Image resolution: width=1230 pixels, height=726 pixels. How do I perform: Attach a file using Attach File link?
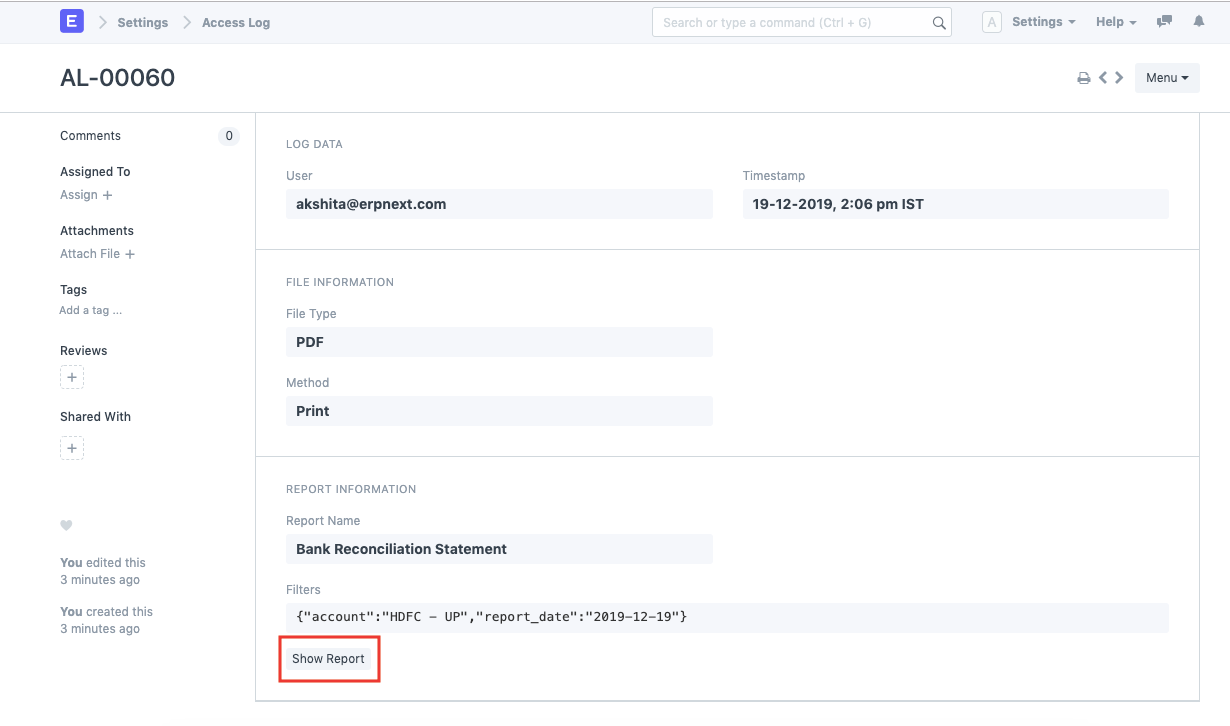pos(90,253)
